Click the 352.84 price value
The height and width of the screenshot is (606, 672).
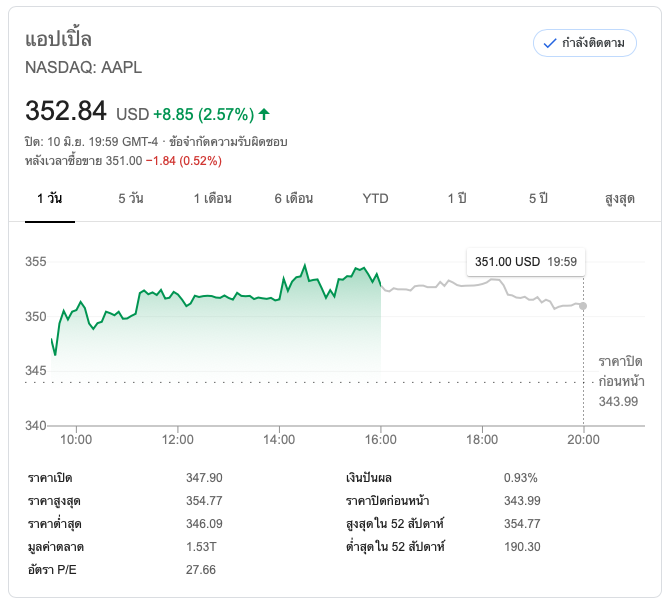(65, 110)
